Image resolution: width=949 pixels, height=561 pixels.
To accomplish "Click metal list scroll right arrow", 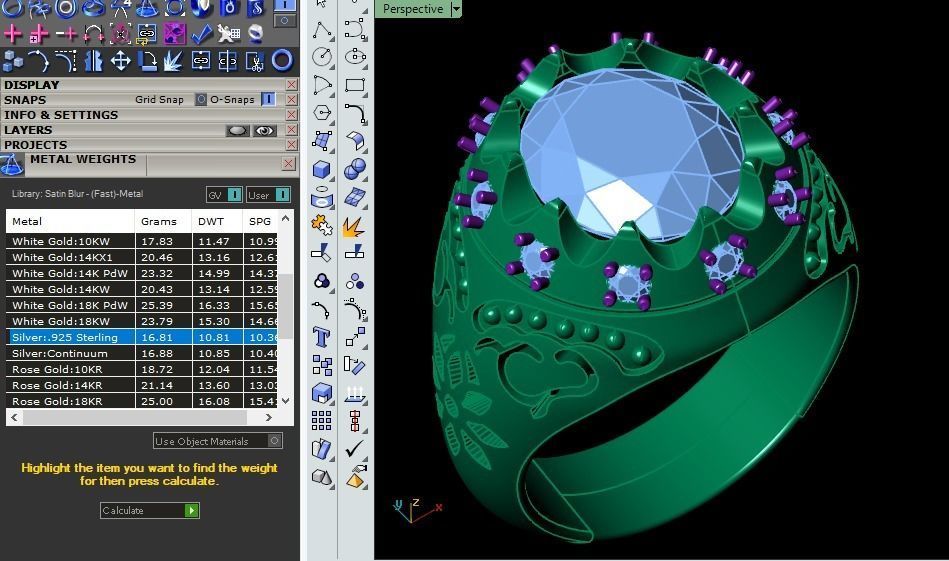I will click(269, 418).
